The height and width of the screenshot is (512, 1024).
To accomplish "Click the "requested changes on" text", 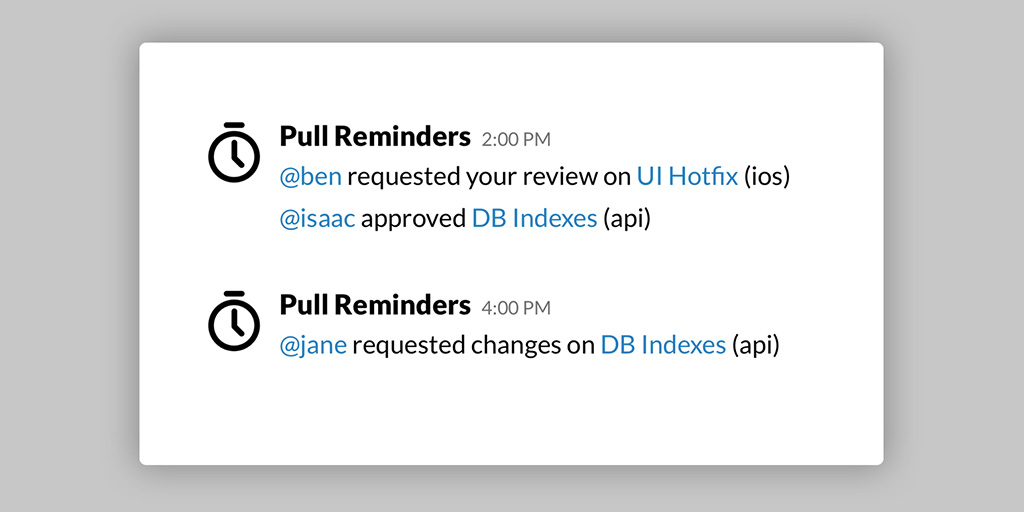I will [473, 345].
